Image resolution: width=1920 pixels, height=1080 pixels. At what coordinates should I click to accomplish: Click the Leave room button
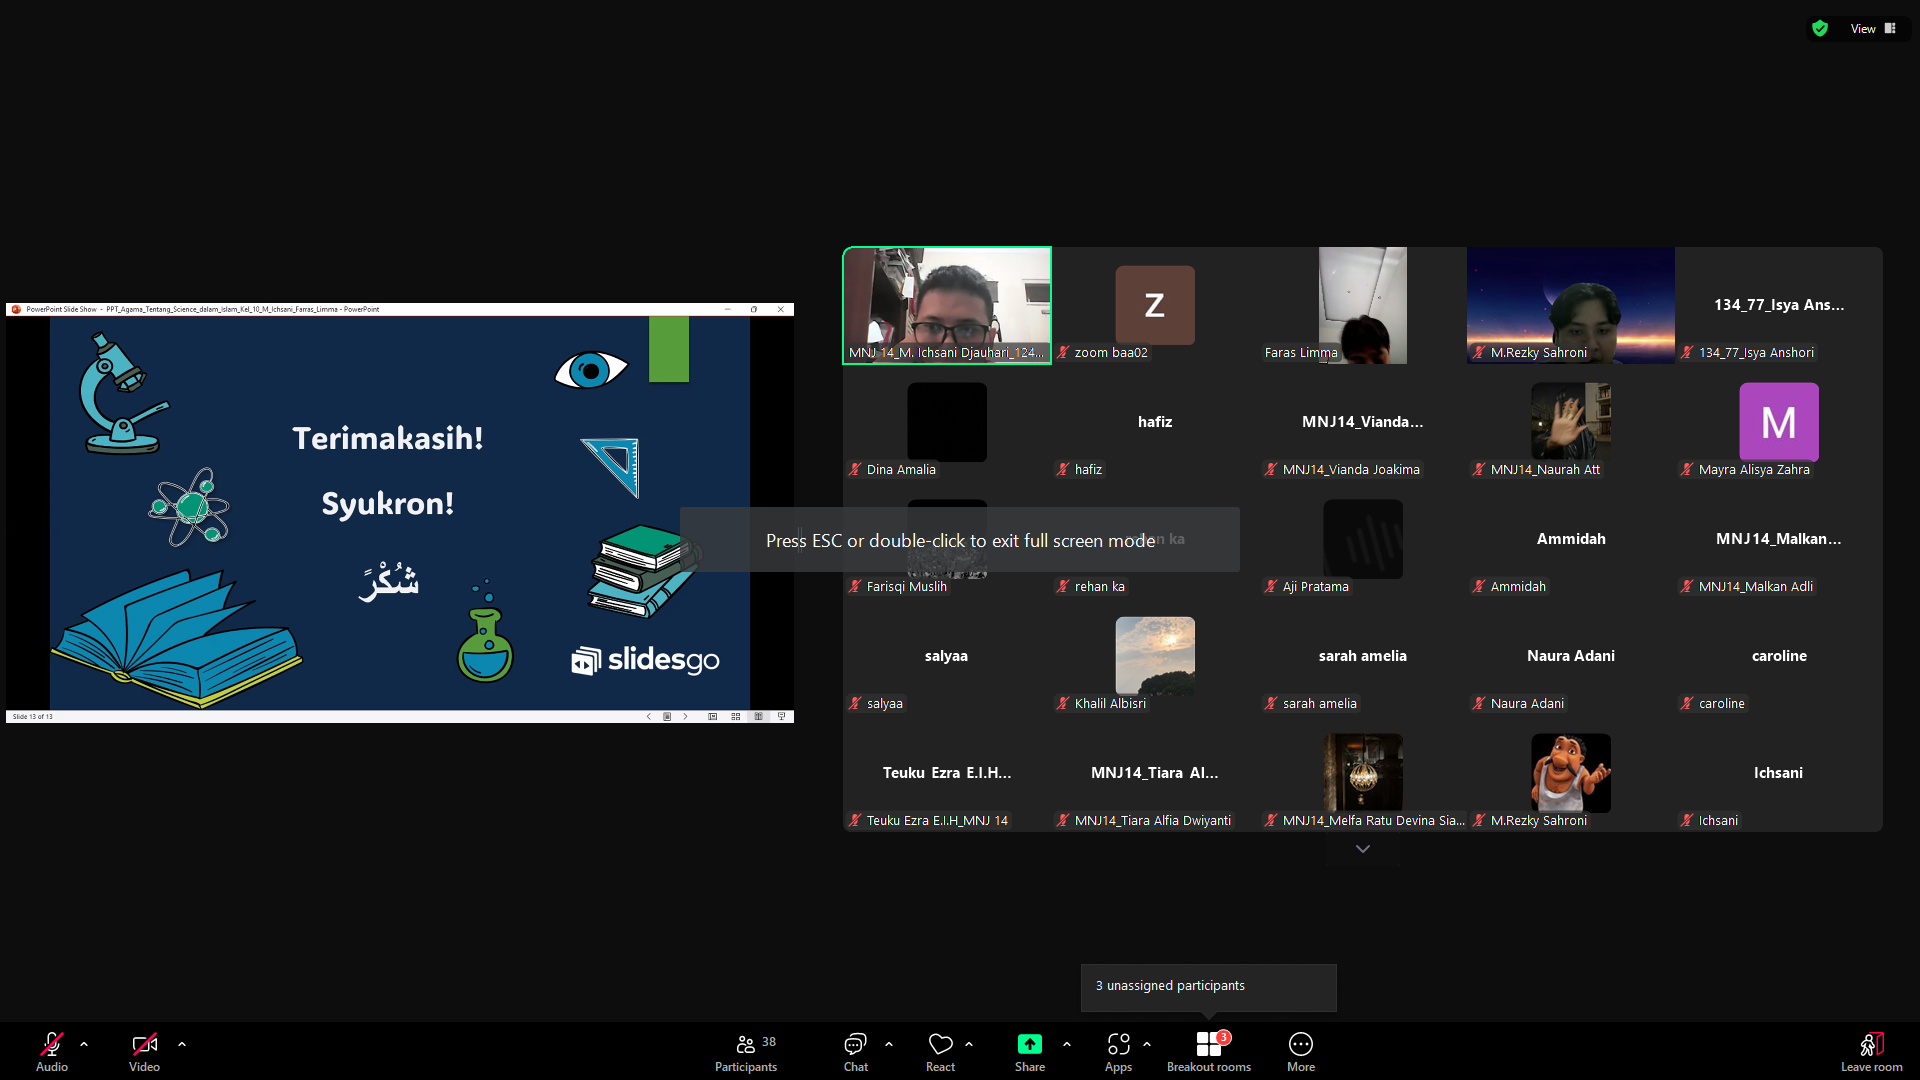tap(1872, 1051)
